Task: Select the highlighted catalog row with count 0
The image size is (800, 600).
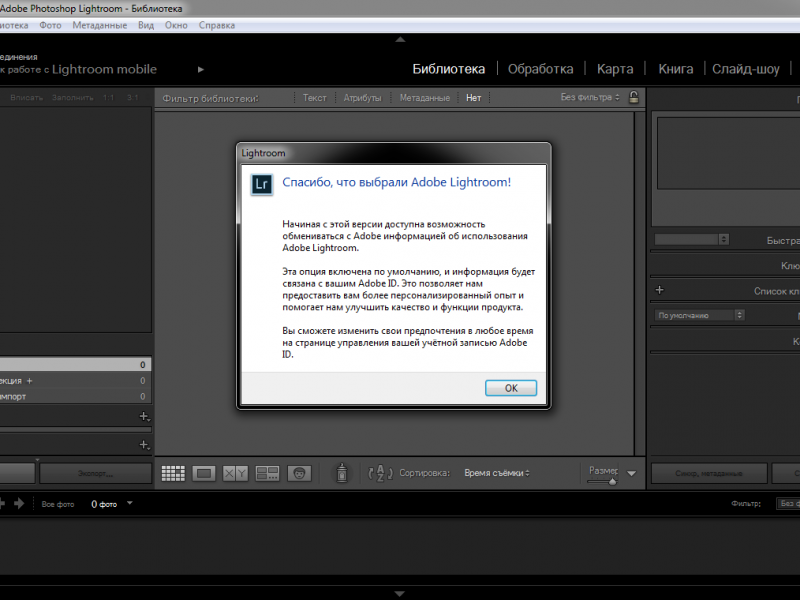Action: coord(76,364)
